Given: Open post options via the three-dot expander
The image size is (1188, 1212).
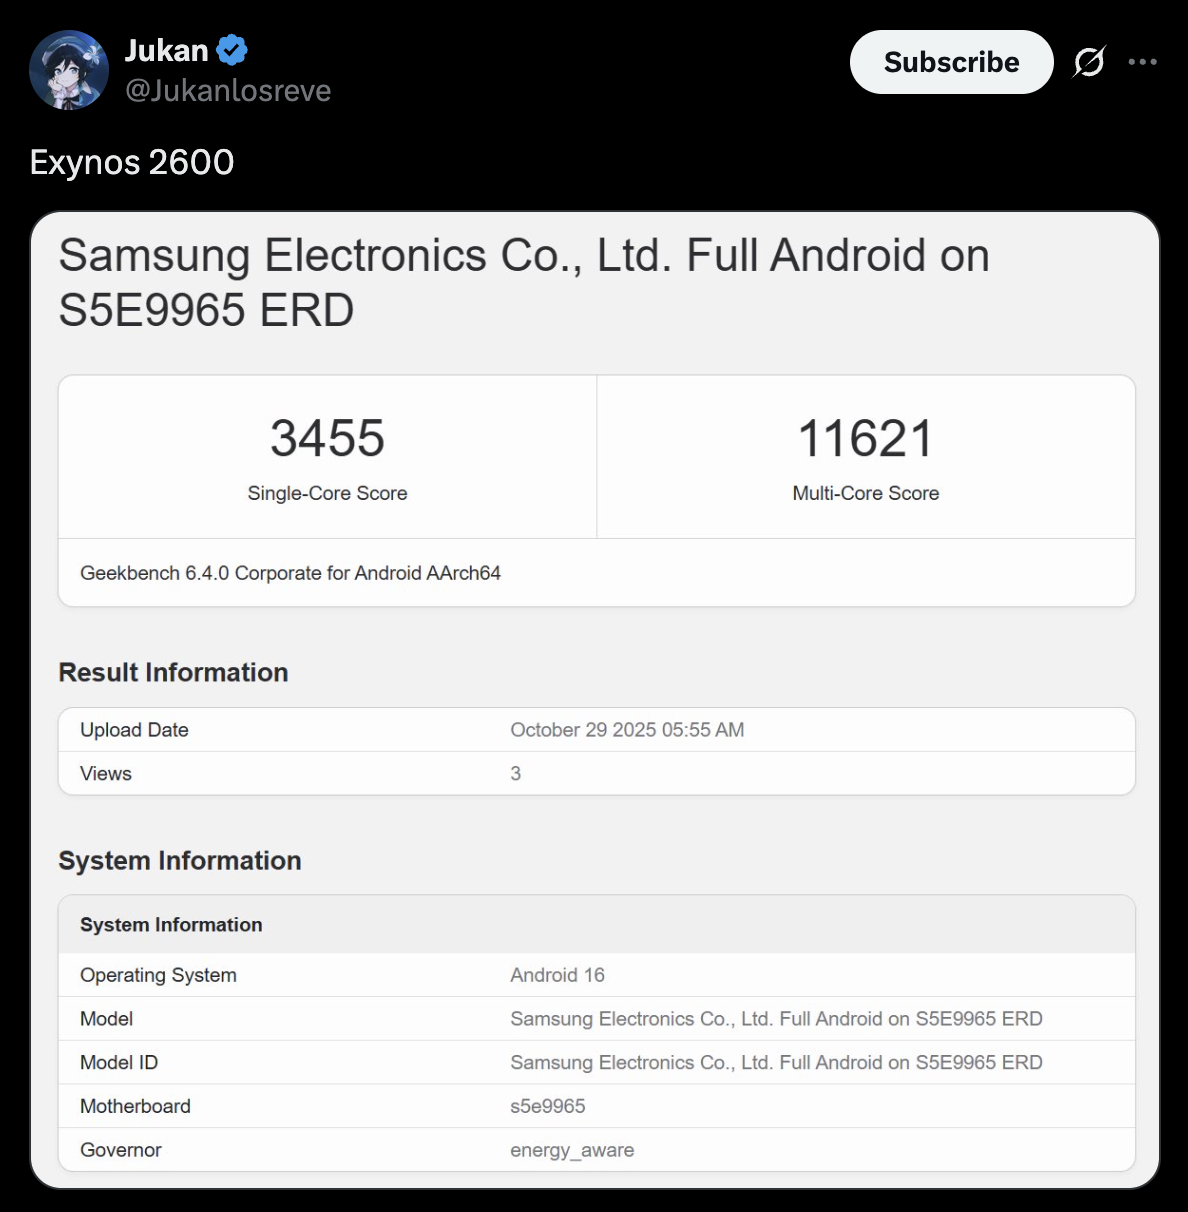Looking at the screenshot, I should pyautogui.click(x=1141, y=62).
